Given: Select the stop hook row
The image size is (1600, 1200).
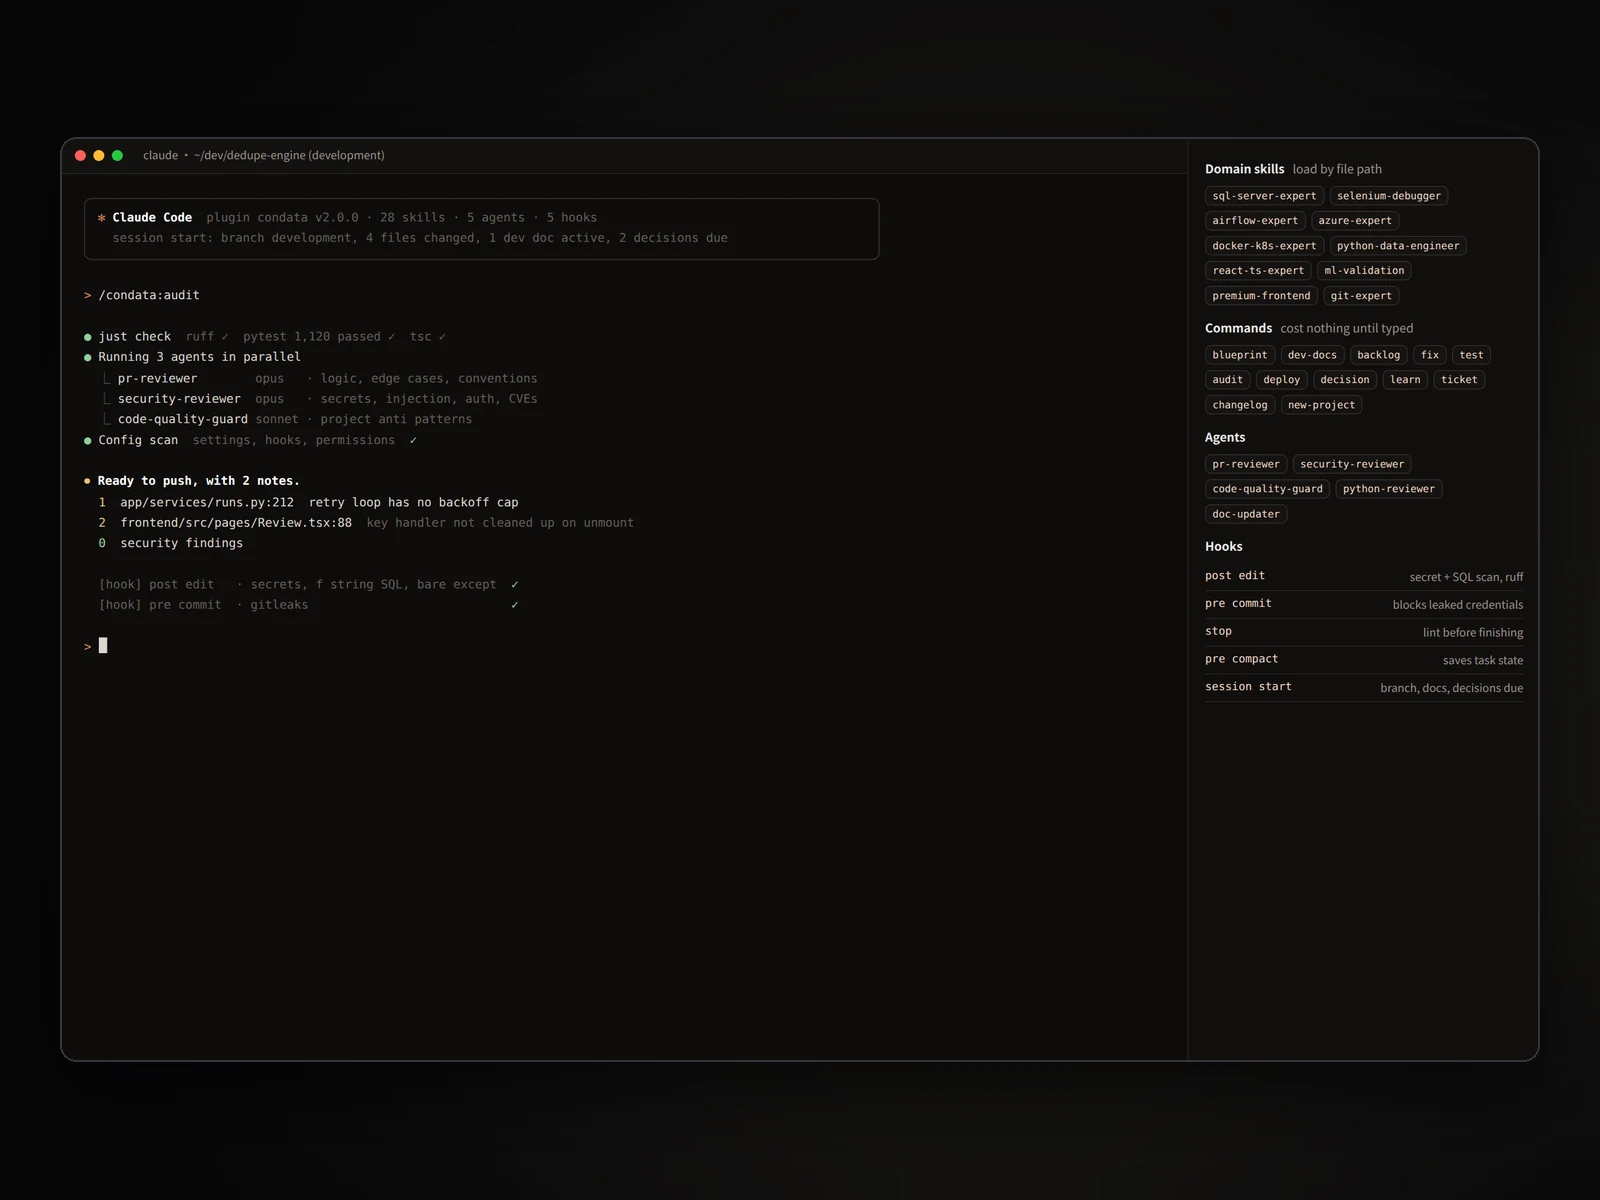Looking at the screenshot, I should coord(1364,632).
